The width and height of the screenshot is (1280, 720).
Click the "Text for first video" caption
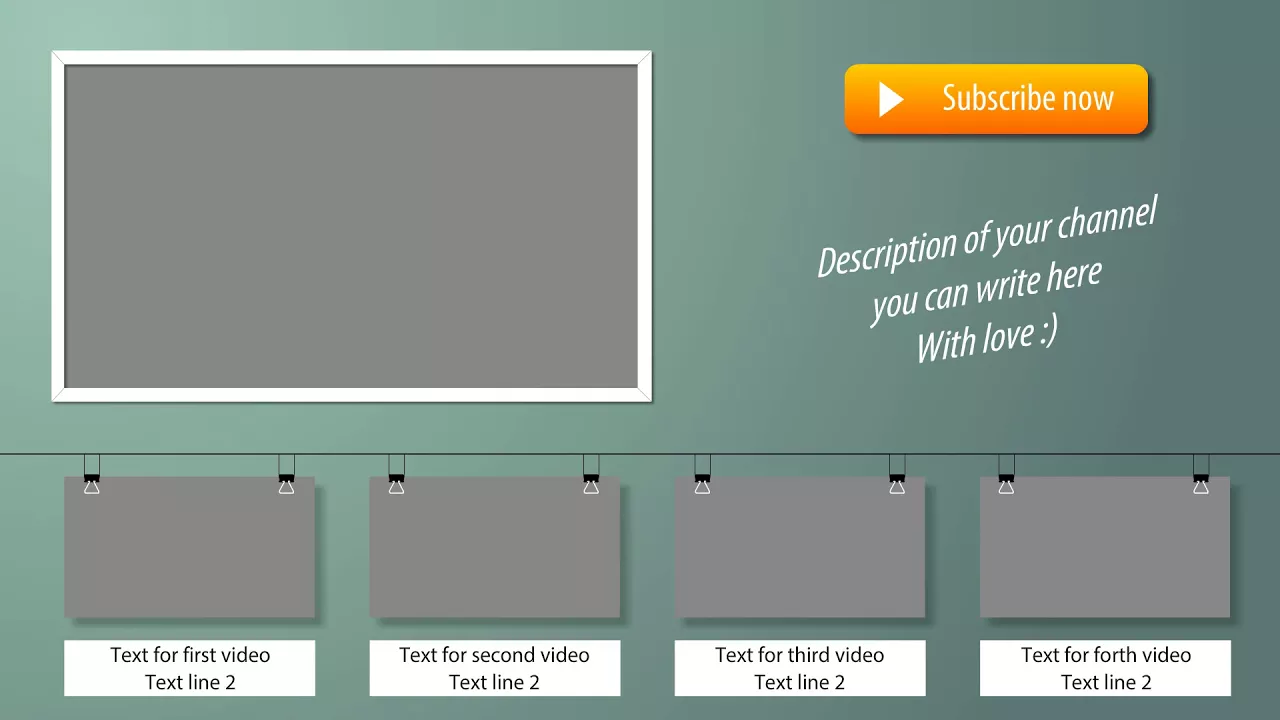(190, 655)
